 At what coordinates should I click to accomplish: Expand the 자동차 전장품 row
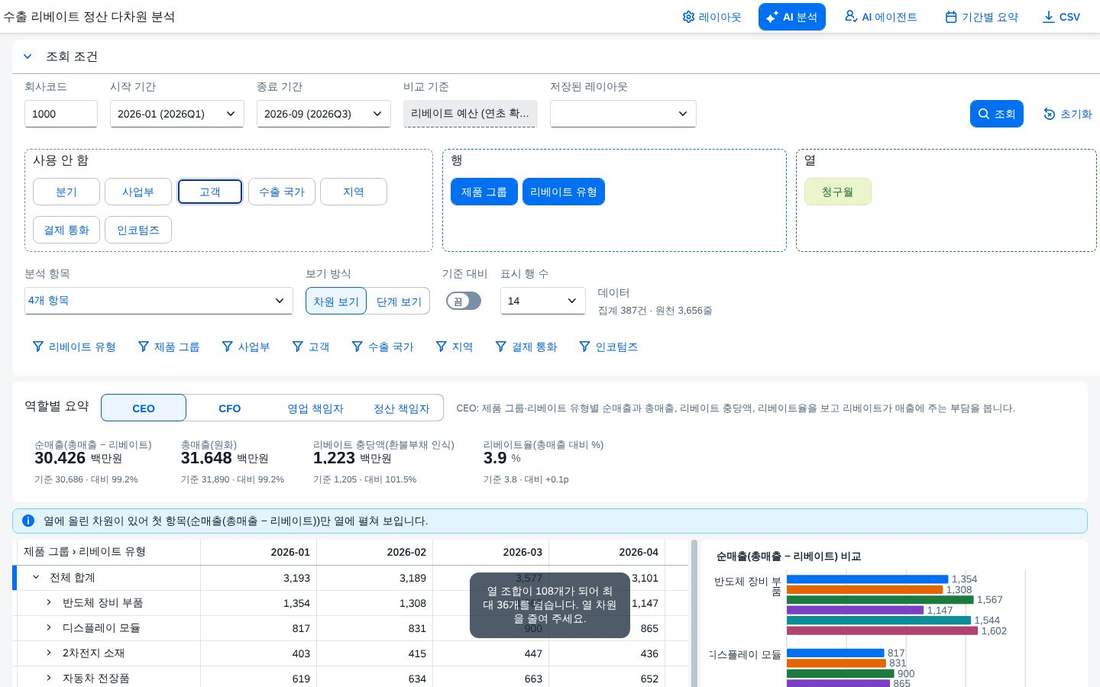[x=48, y=678]
